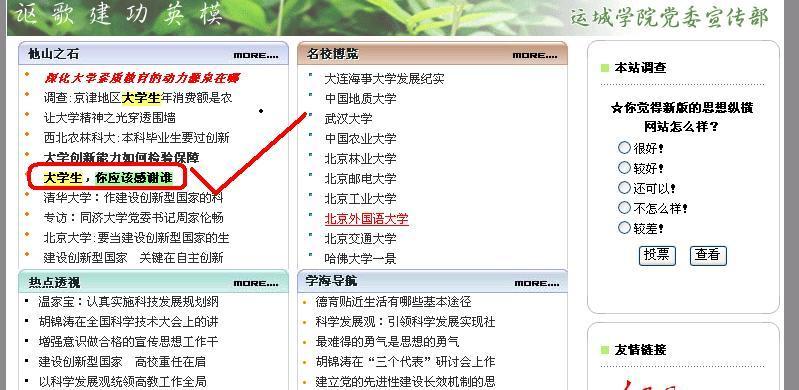This screenshot has width=799, height=390.
Task: Open the circled 大学生，你应该感谢谁 article
Action: pos(108,178)
